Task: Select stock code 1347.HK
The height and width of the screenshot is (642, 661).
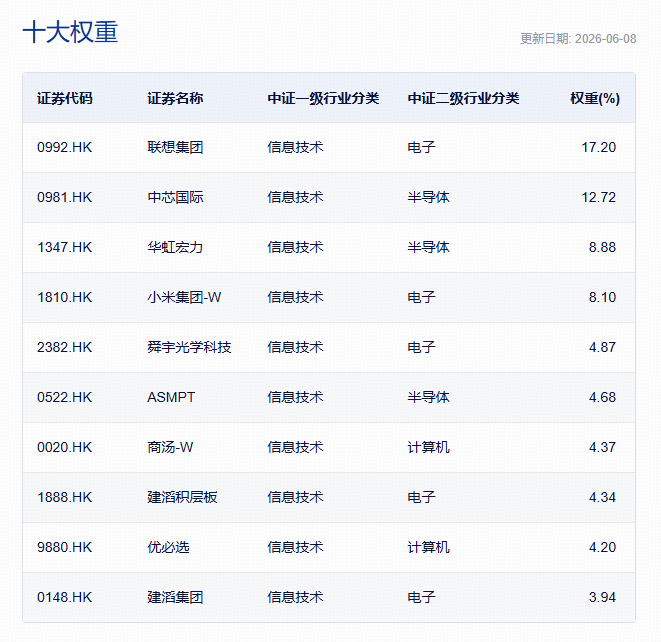Action: click(64, 247)
